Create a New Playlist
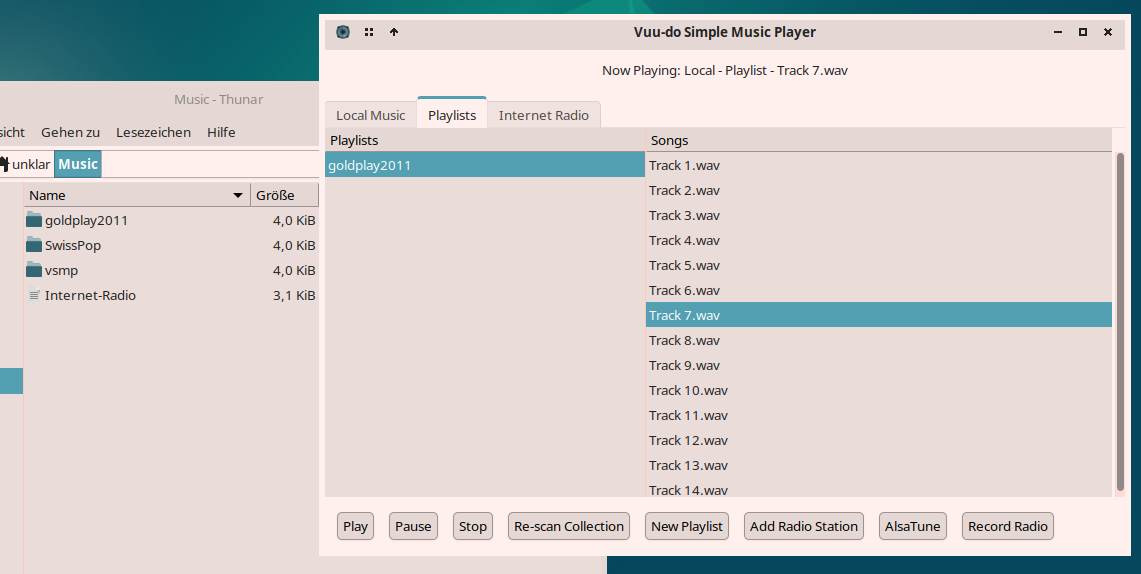The height and width of the screenshot is (574, 1141). pyautogui.click(x=687, y=526)
